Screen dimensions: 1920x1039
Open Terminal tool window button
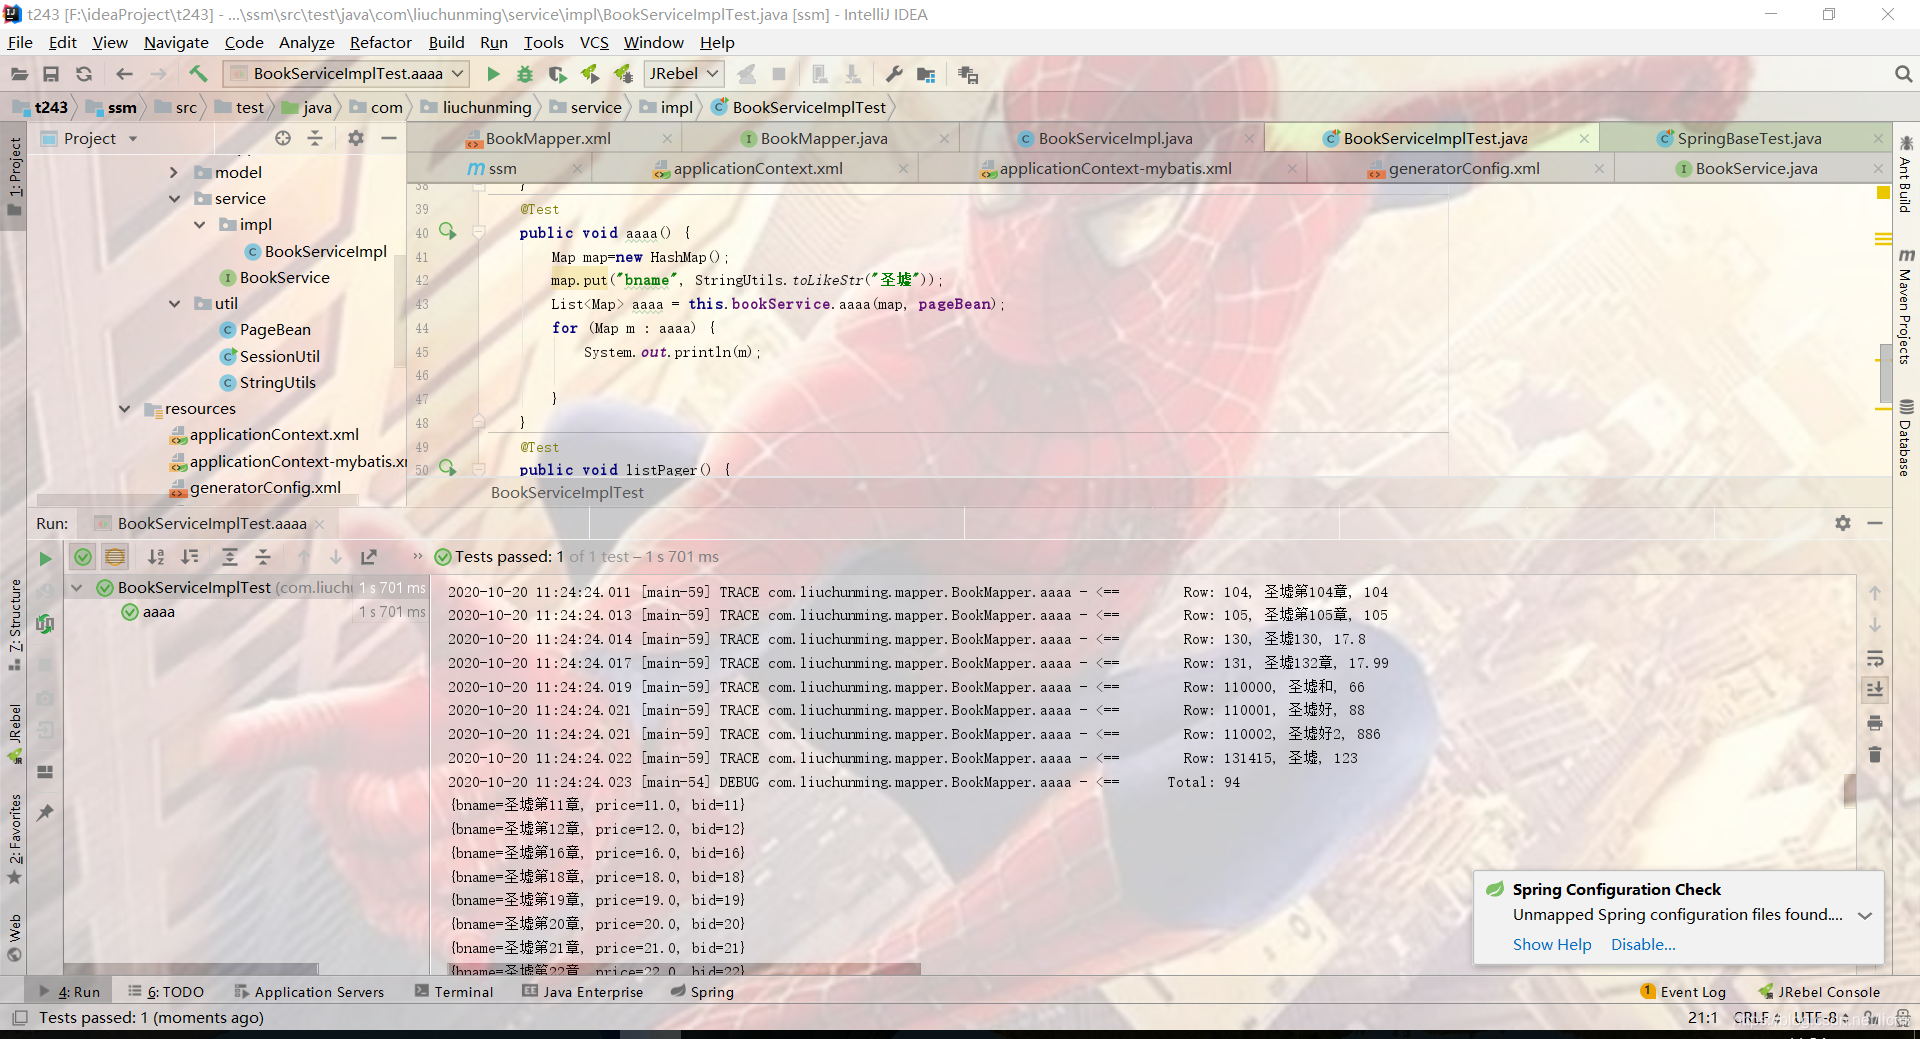pyautogui.click(x=454, y=992)
